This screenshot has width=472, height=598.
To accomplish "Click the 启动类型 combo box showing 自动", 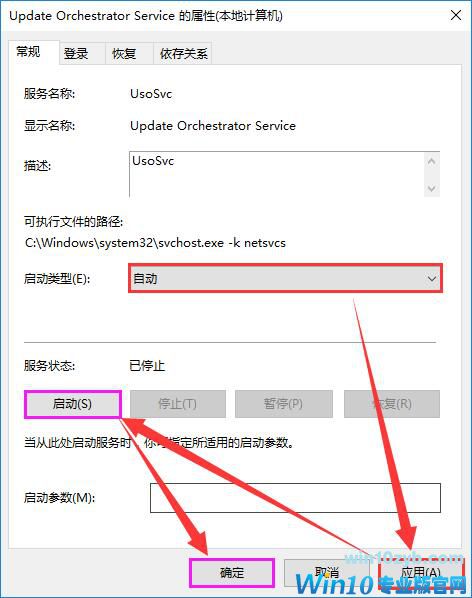I will [285, 279].
